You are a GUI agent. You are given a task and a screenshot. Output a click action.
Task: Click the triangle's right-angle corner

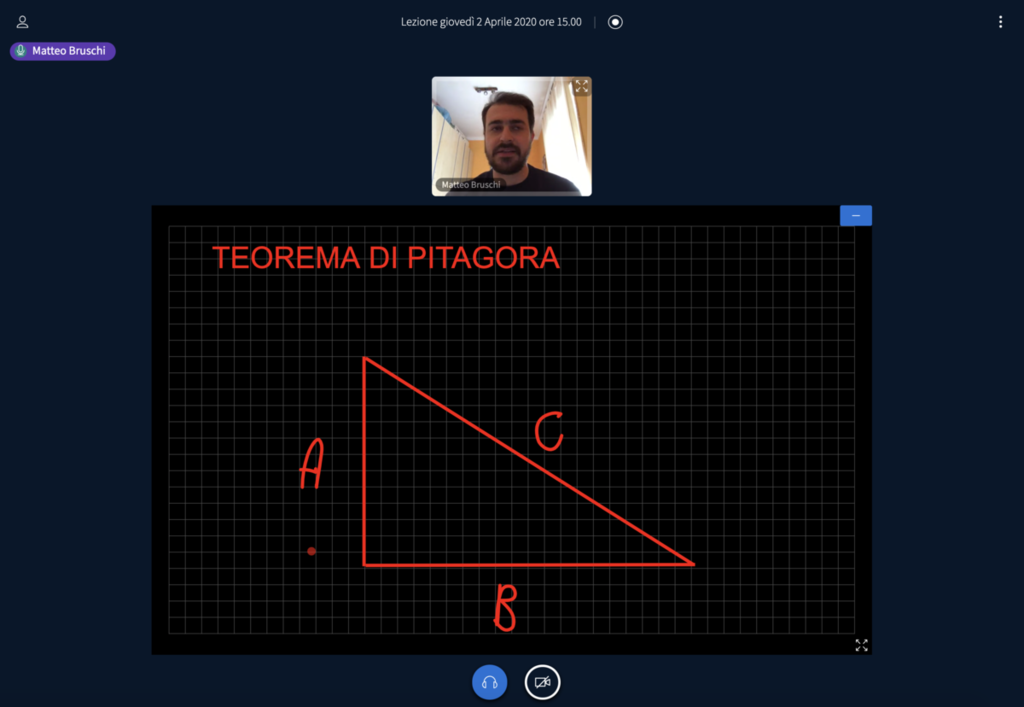365,564
